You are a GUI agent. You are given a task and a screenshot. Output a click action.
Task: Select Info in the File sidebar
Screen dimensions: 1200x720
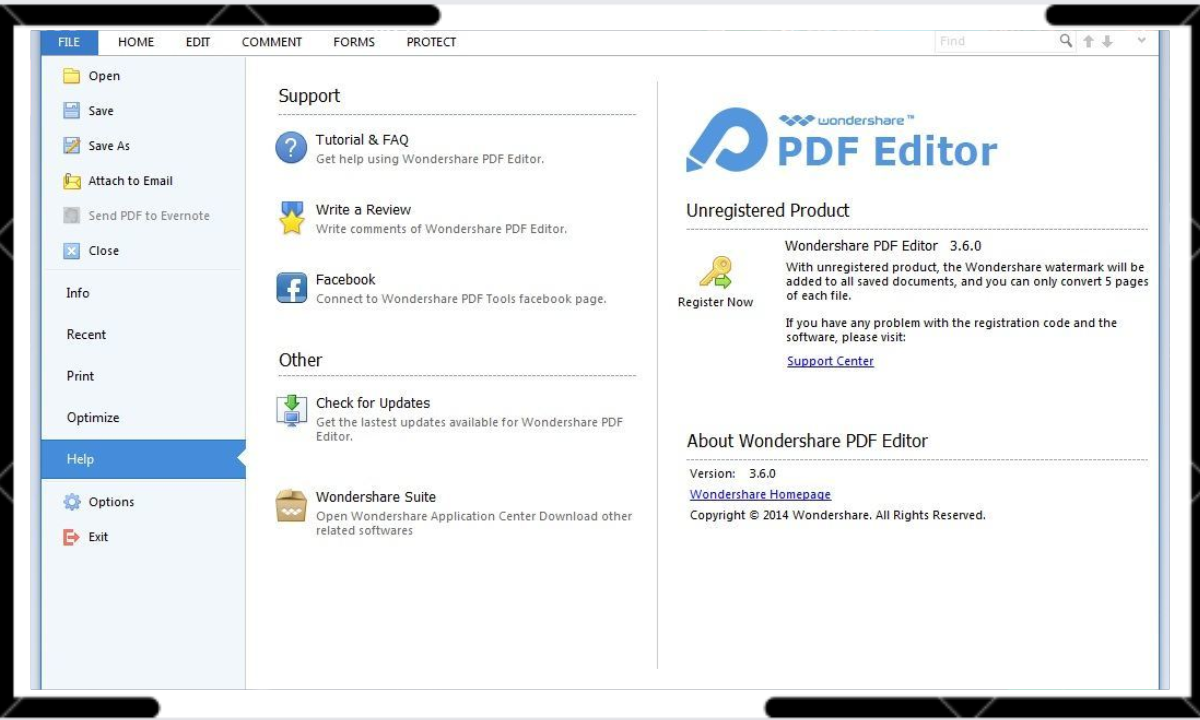(143, 293)
